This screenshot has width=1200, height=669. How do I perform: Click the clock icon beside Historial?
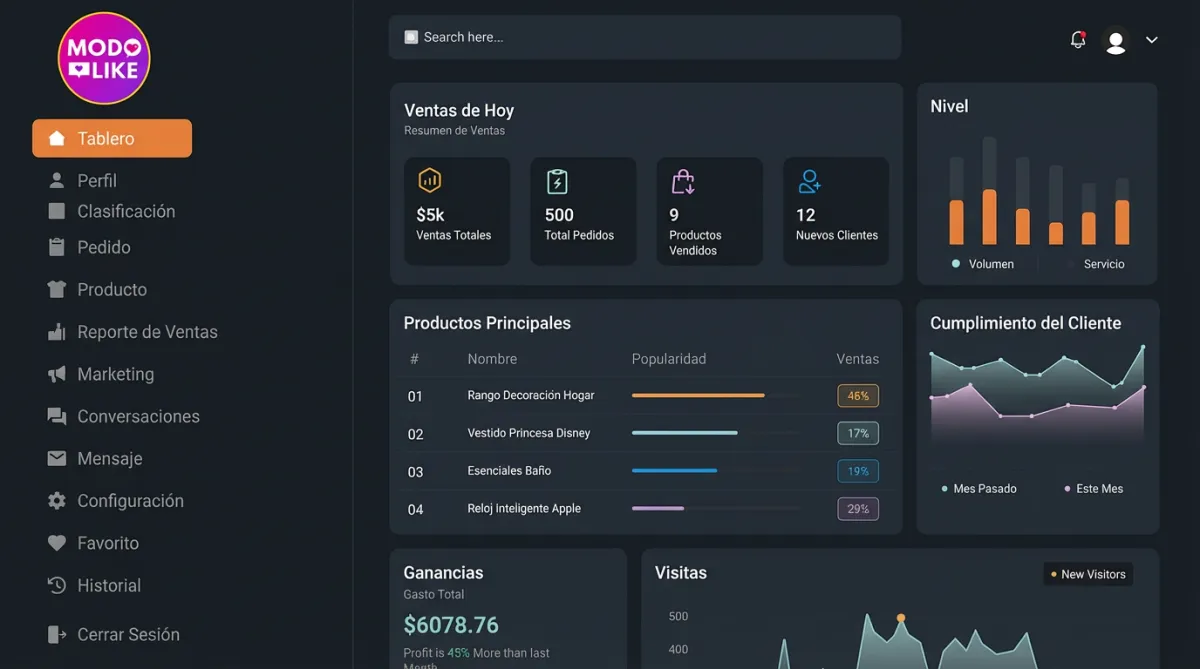[x=57, y=585]
